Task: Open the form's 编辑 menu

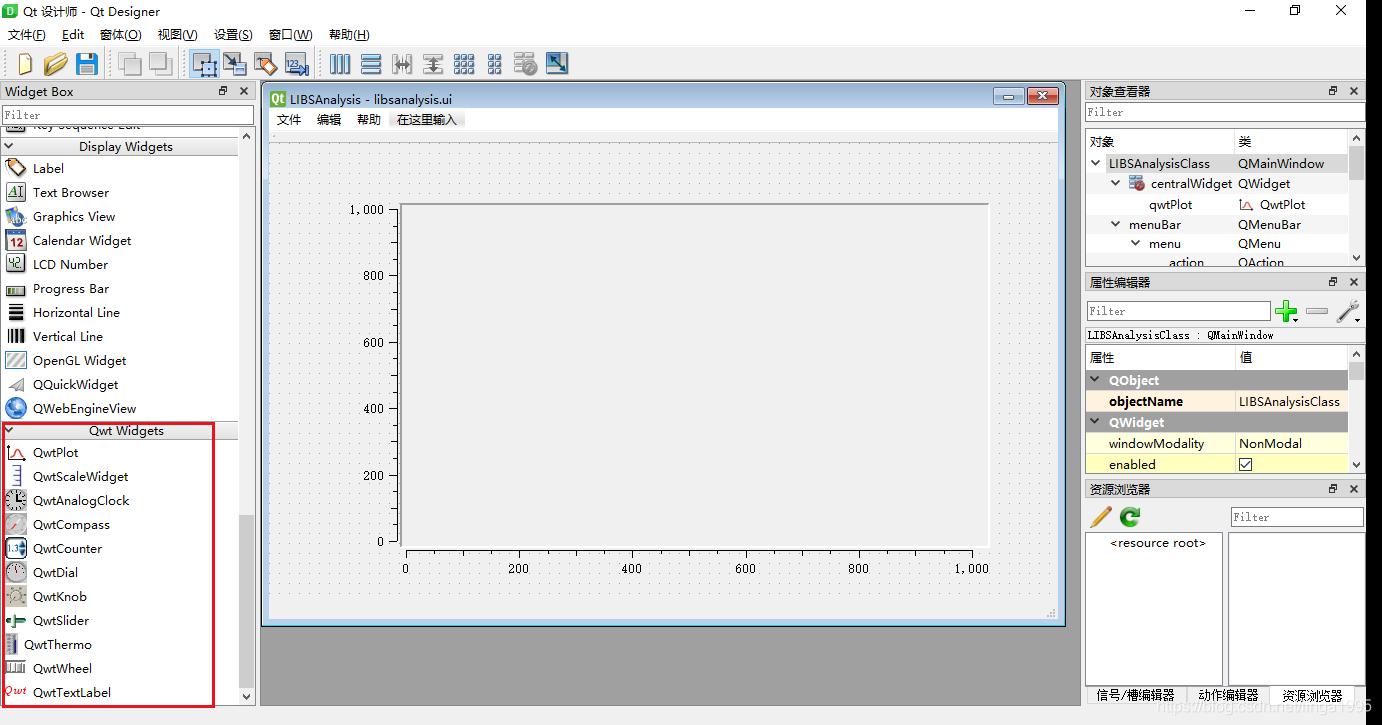Action: (x=329, y=120)
